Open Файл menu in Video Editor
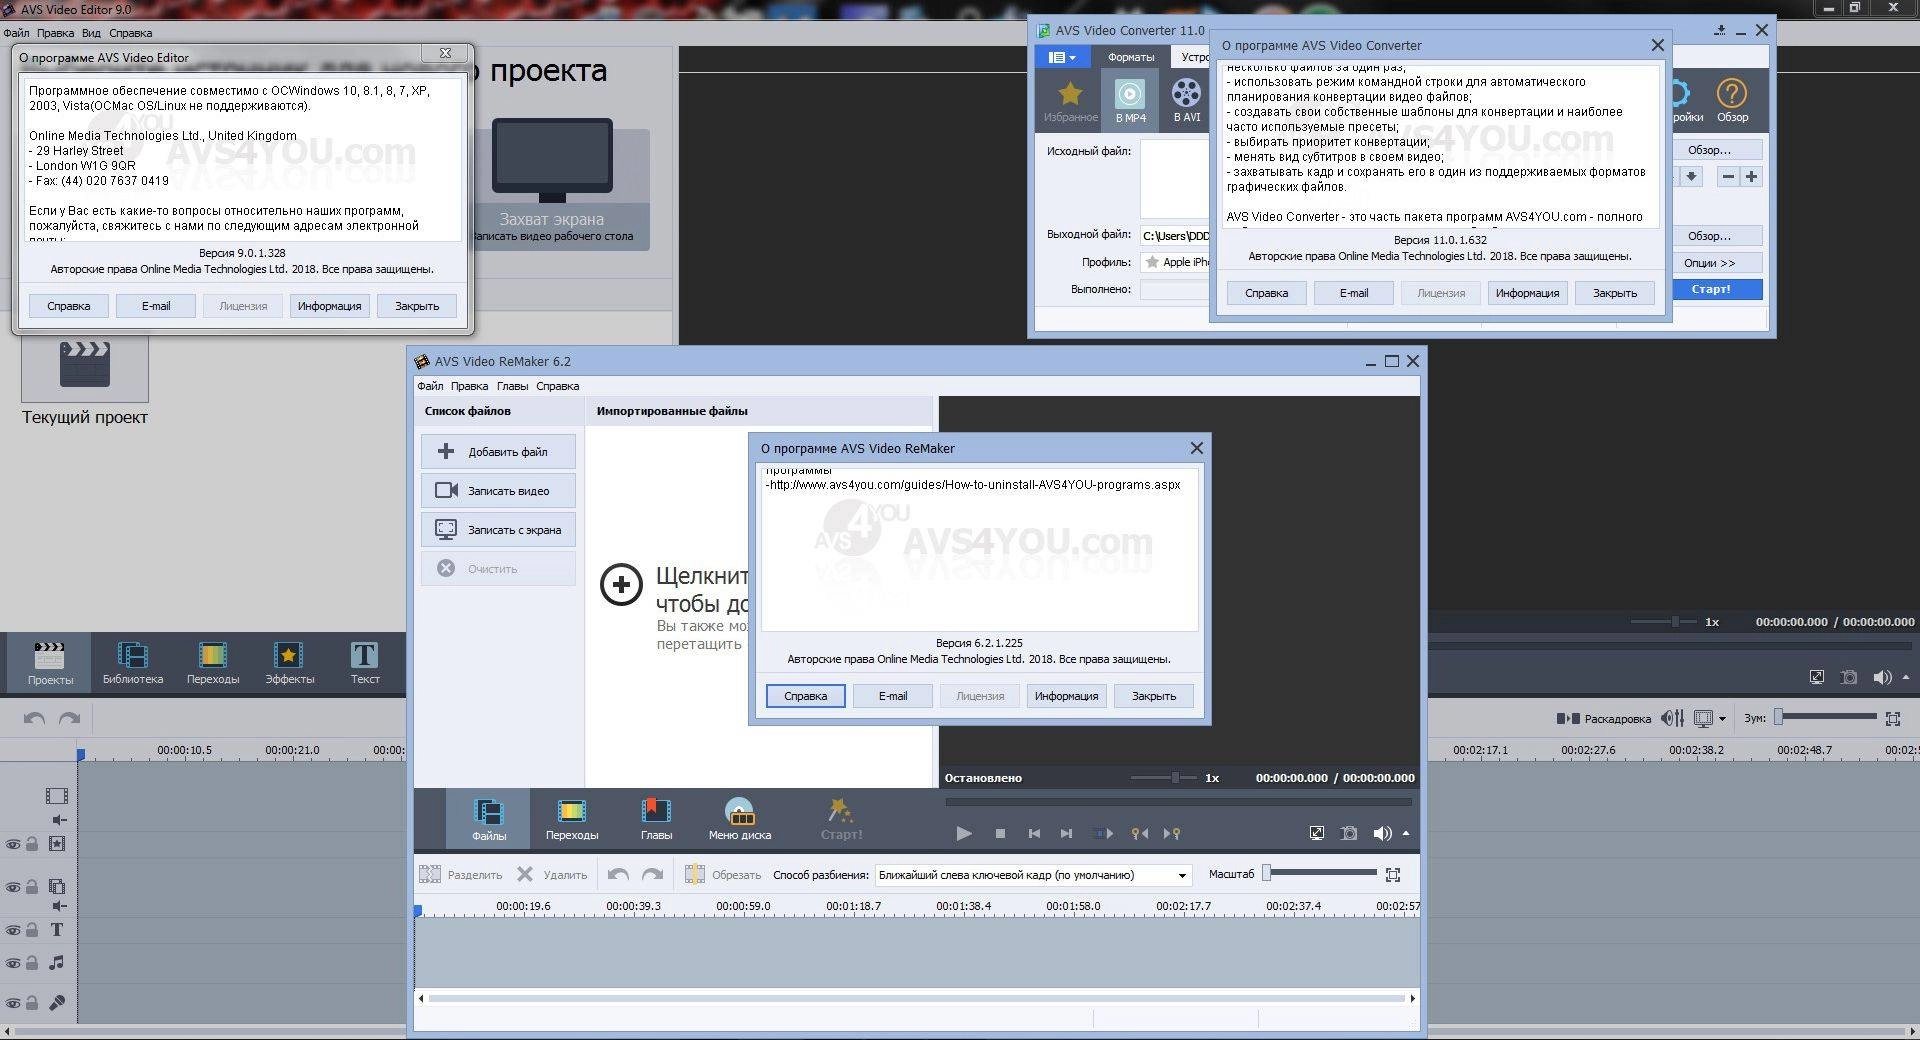 pos(16,33)
